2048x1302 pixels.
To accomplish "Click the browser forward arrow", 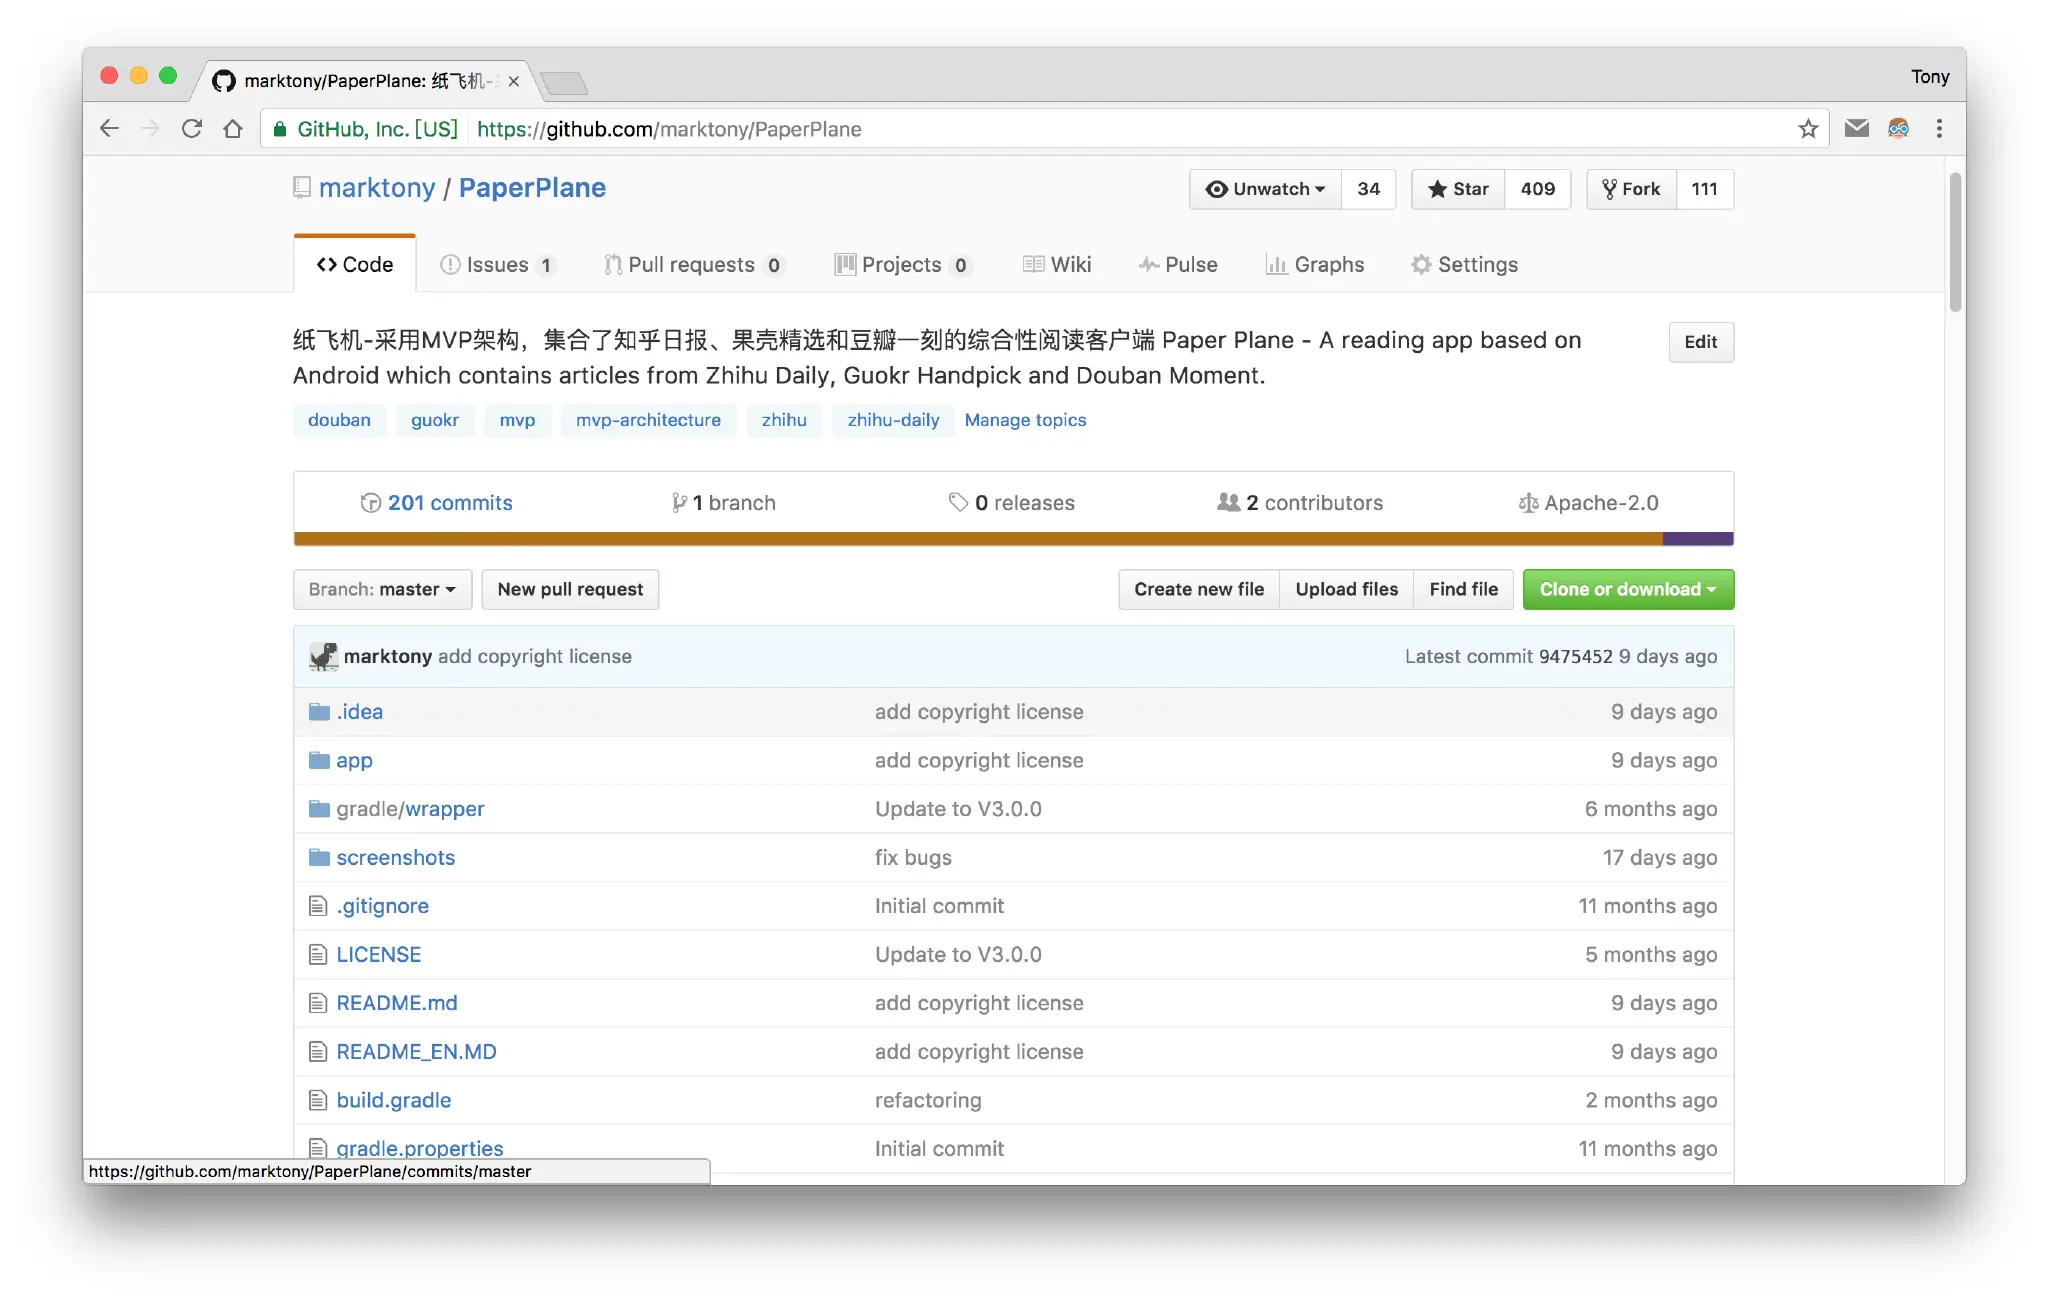I will [x=151, y=129].
